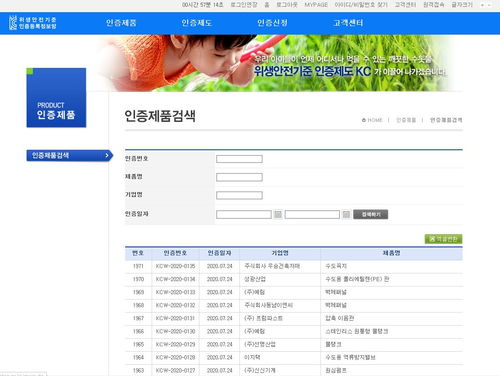Click the 로그아웃 link at top
Screen dimensions: 500x376
coord(287,5)
